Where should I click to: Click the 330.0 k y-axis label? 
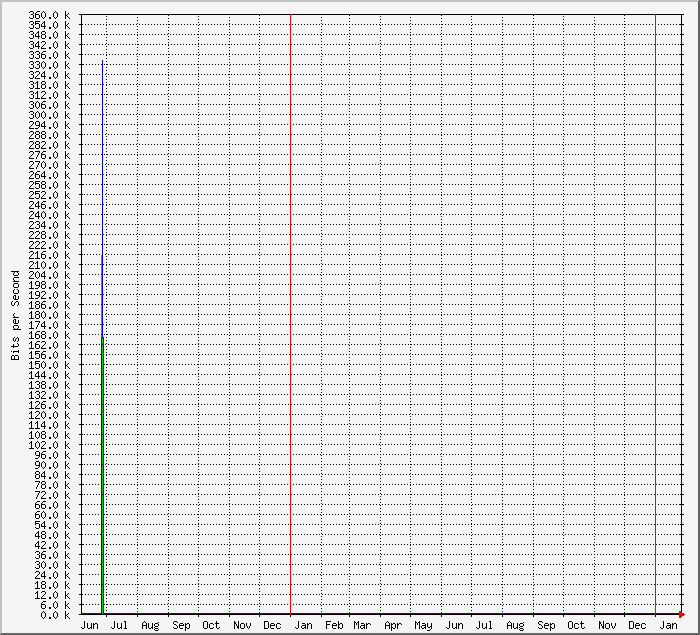coord(49,65)
